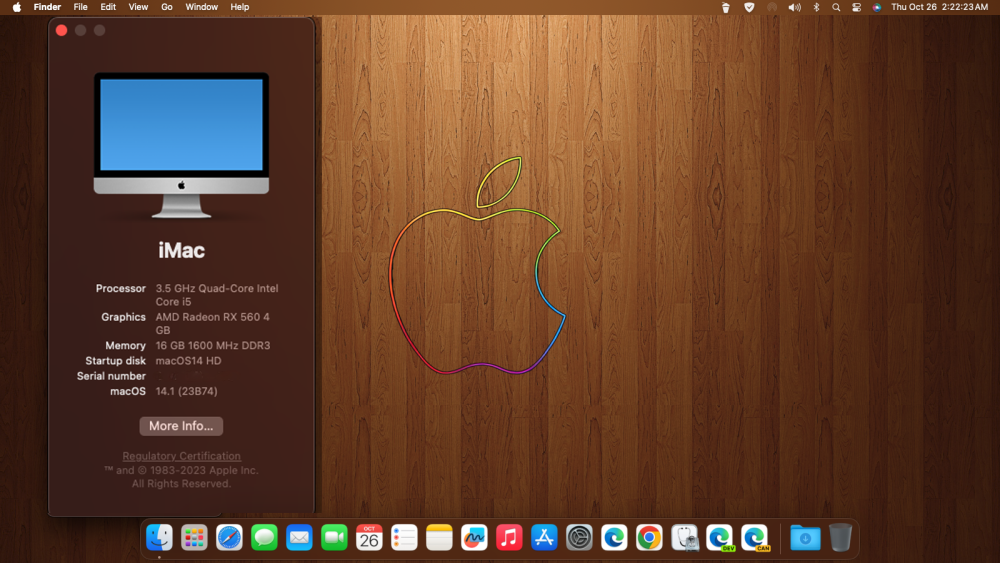Screen dimensions: 1000x563
Task: Open the Edit menu
Action: point(108,7)
